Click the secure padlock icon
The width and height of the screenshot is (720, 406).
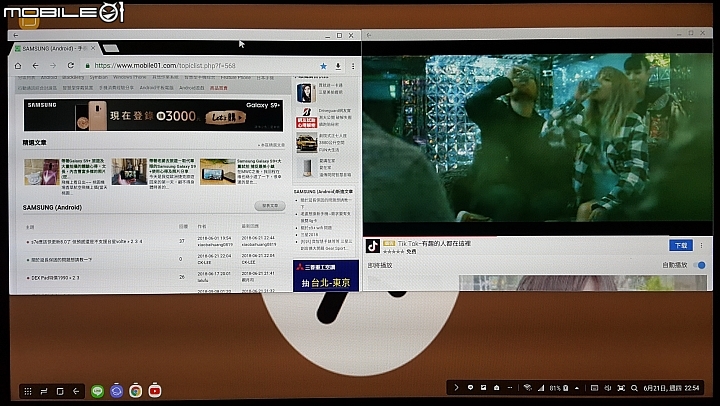click(88, 66)
